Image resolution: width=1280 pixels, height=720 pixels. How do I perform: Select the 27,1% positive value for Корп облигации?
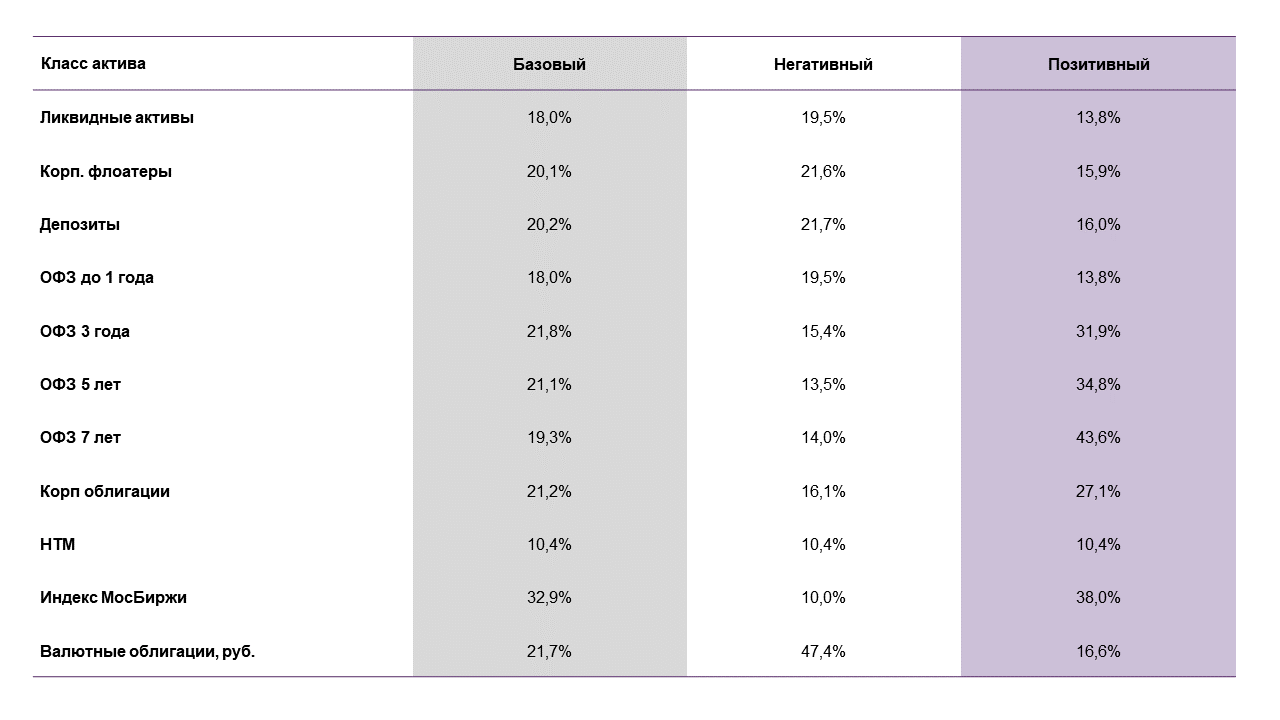click(x=1098, y=491)
